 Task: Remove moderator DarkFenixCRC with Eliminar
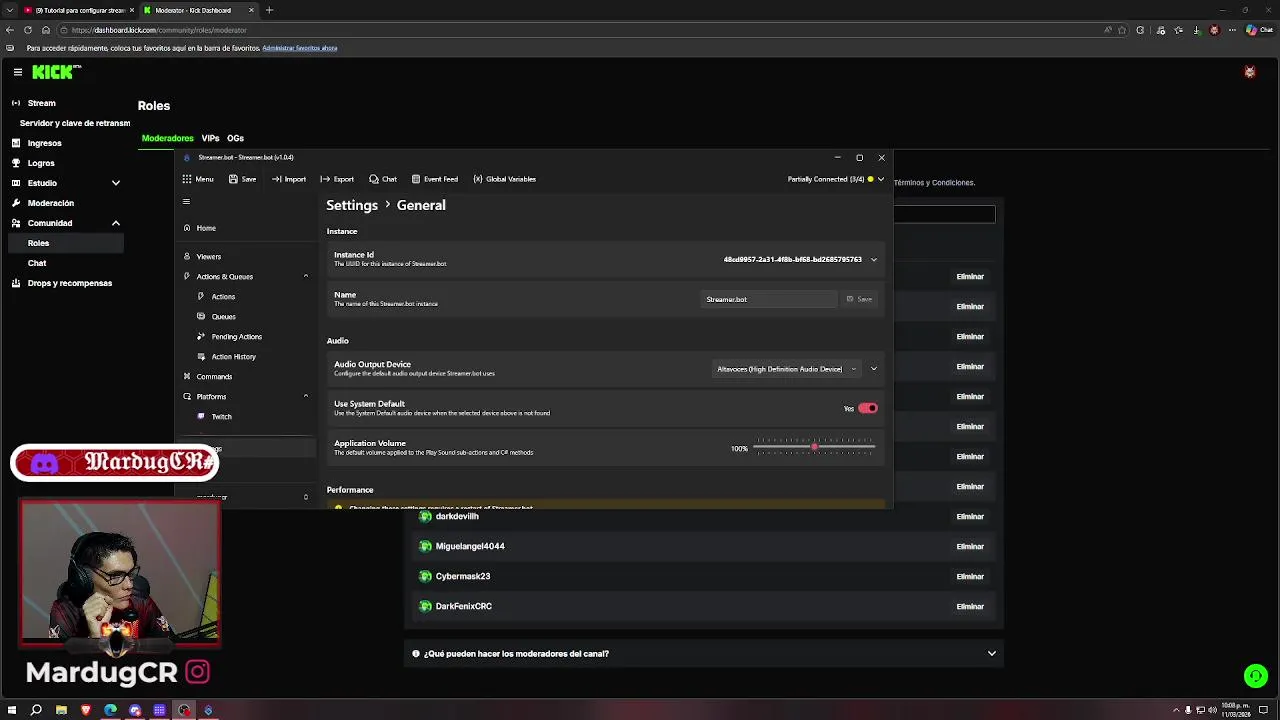pyautogui.click(x=970, y=606)
